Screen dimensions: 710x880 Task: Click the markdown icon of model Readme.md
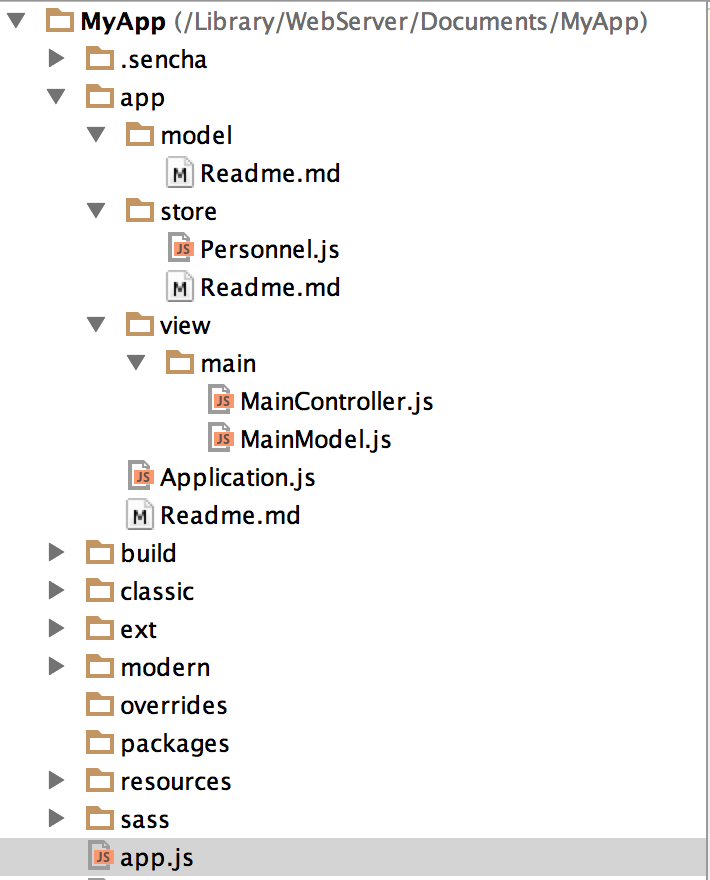click(x=181, y=173)
